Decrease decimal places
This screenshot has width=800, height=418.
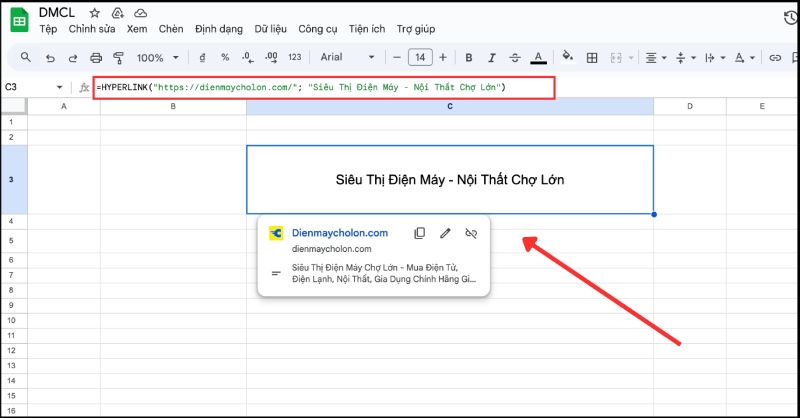pos(248,58)
